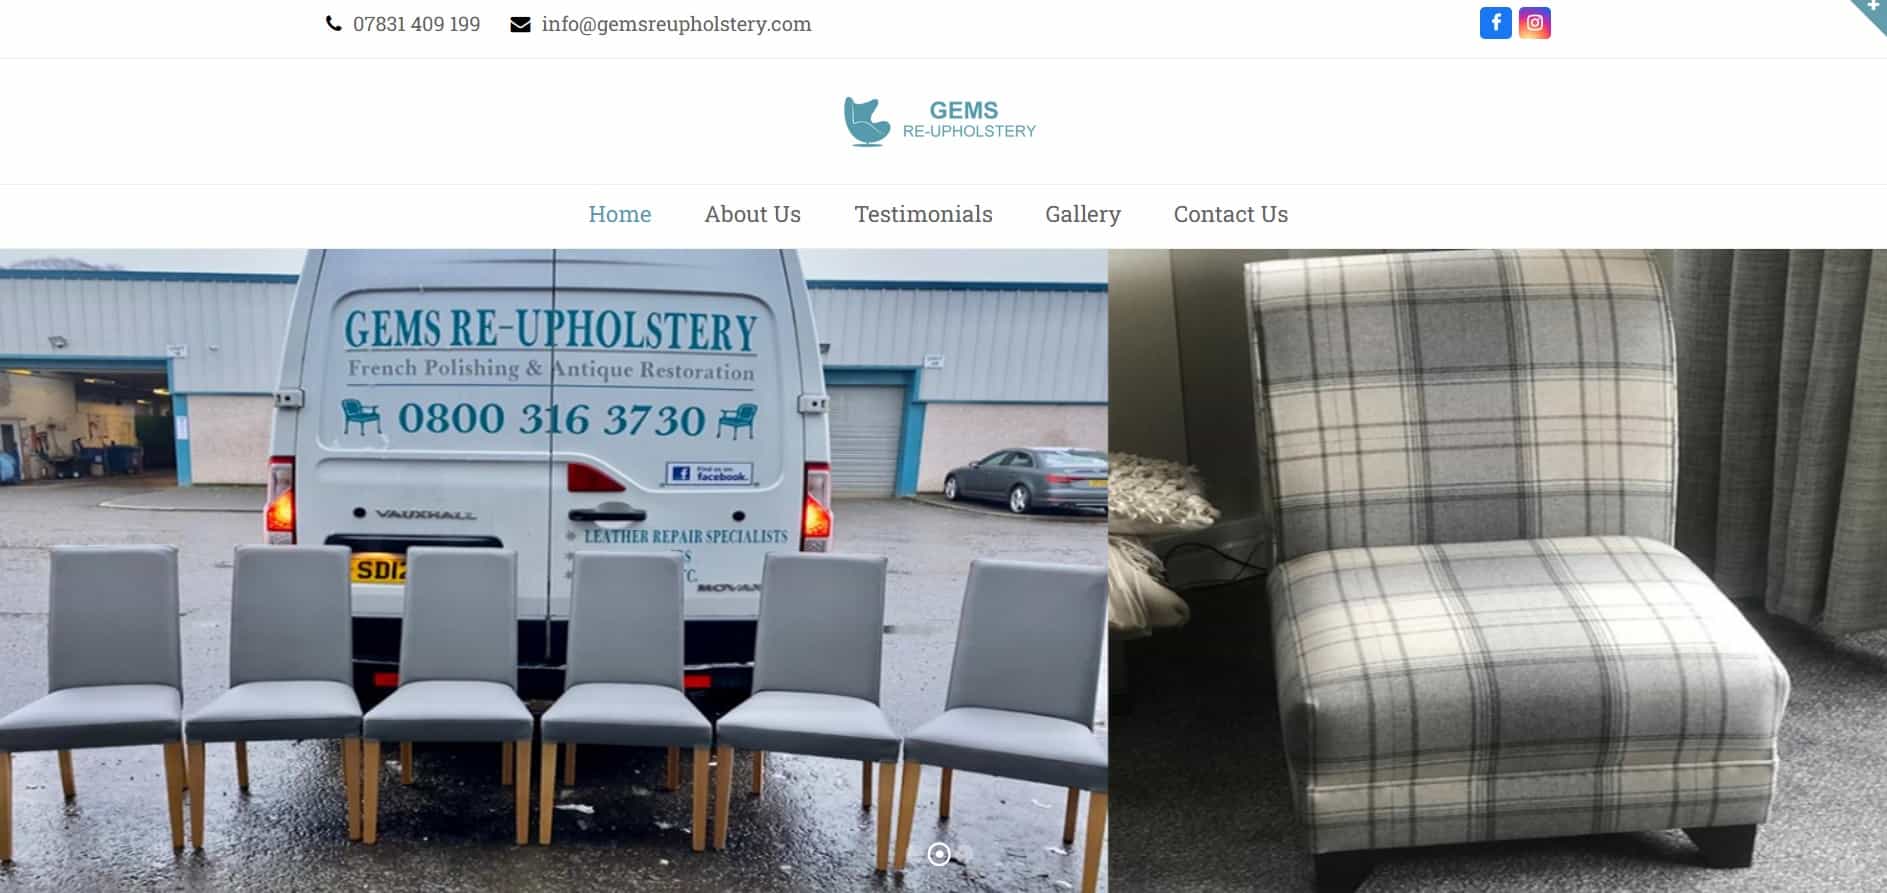Viewport: 1887px width, 893px height.
Task: Go to the Home menu item
Action: (620, 214)
